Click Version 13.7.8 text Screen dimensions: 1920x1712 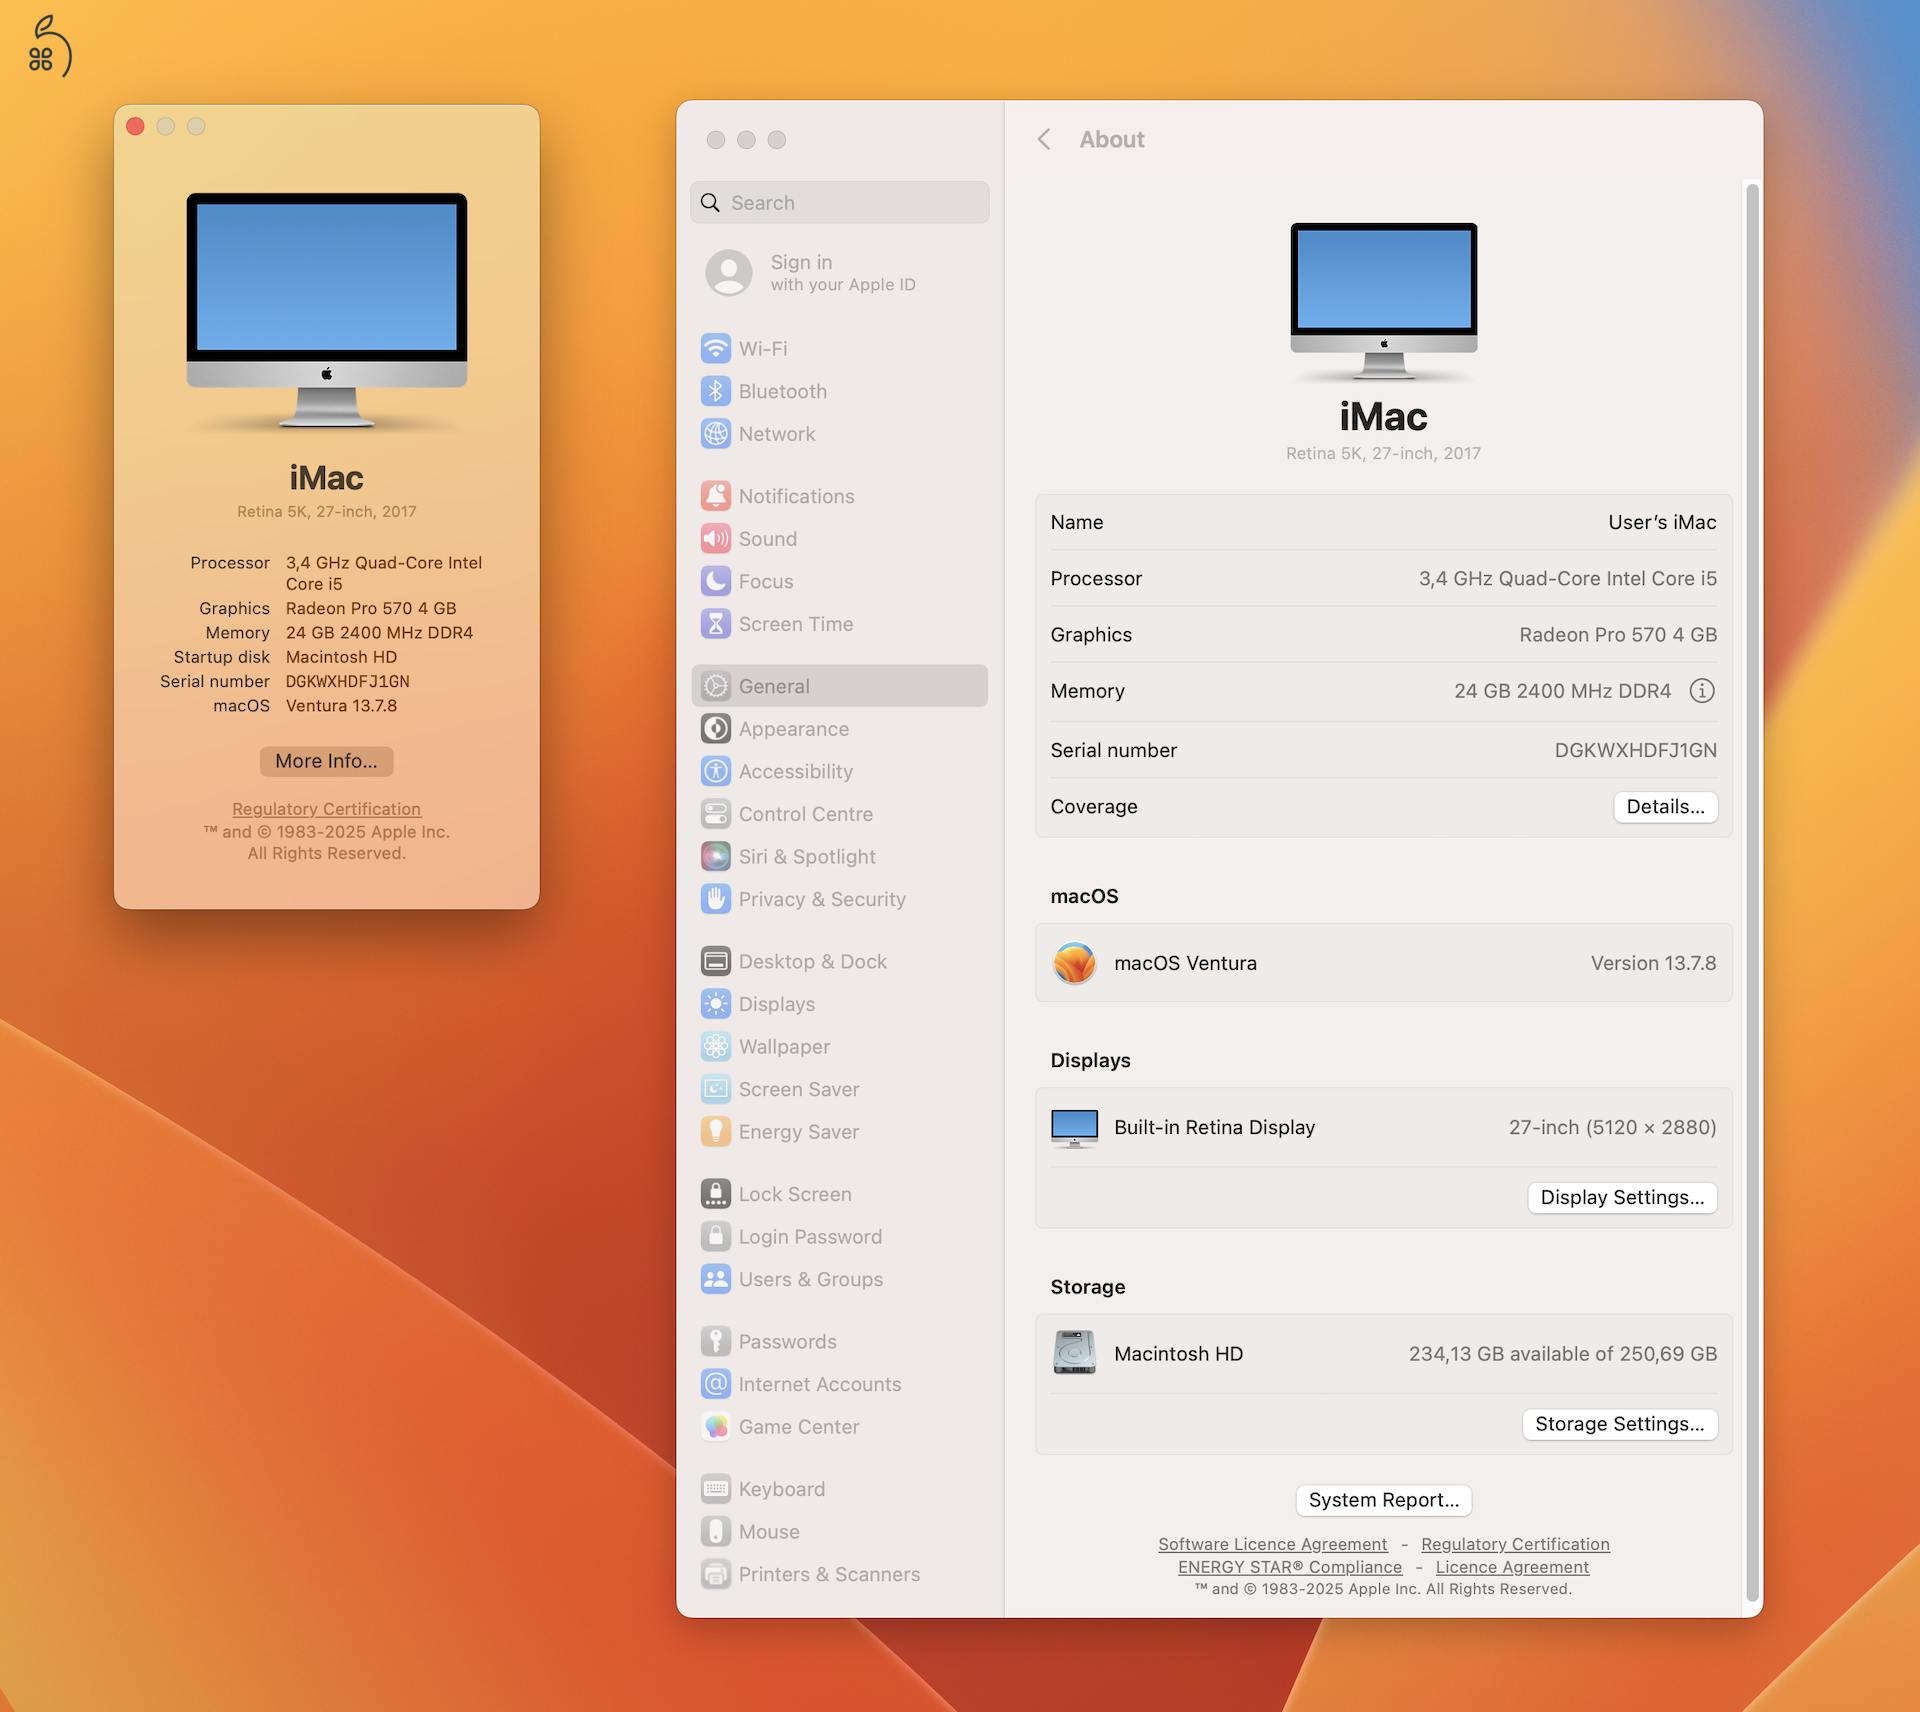tap(1653, 963)
